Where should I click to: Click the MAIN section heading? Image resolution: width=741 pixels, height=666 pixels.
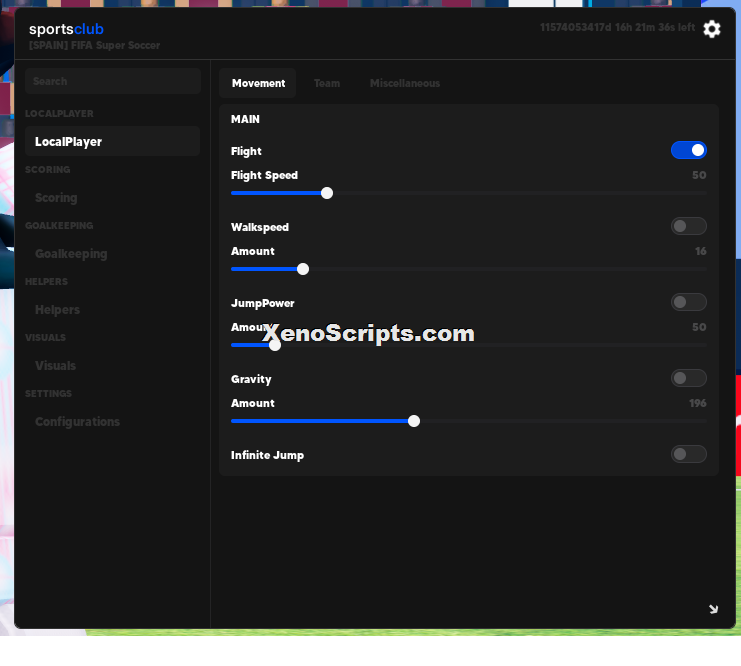pos(245,119)
